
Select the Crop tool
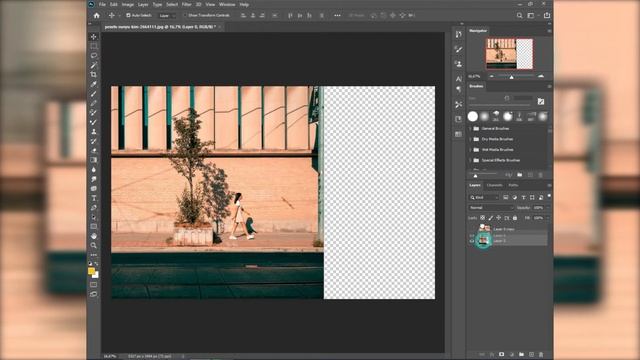[x=93, y=75]
